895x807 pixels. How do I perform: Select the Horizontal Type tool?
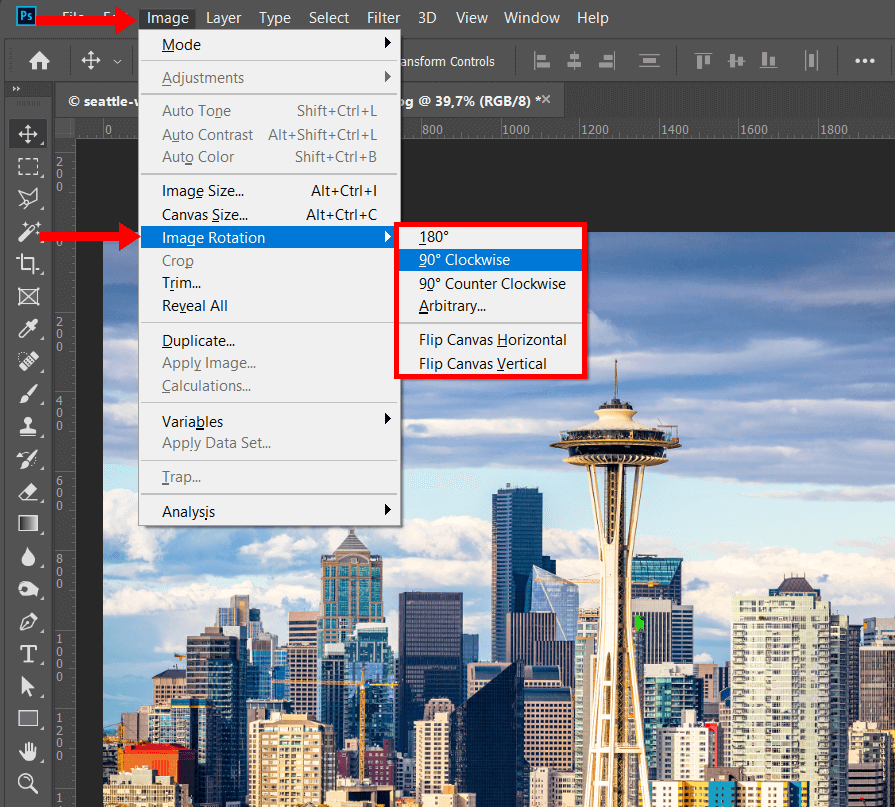(x=30, y=654)
